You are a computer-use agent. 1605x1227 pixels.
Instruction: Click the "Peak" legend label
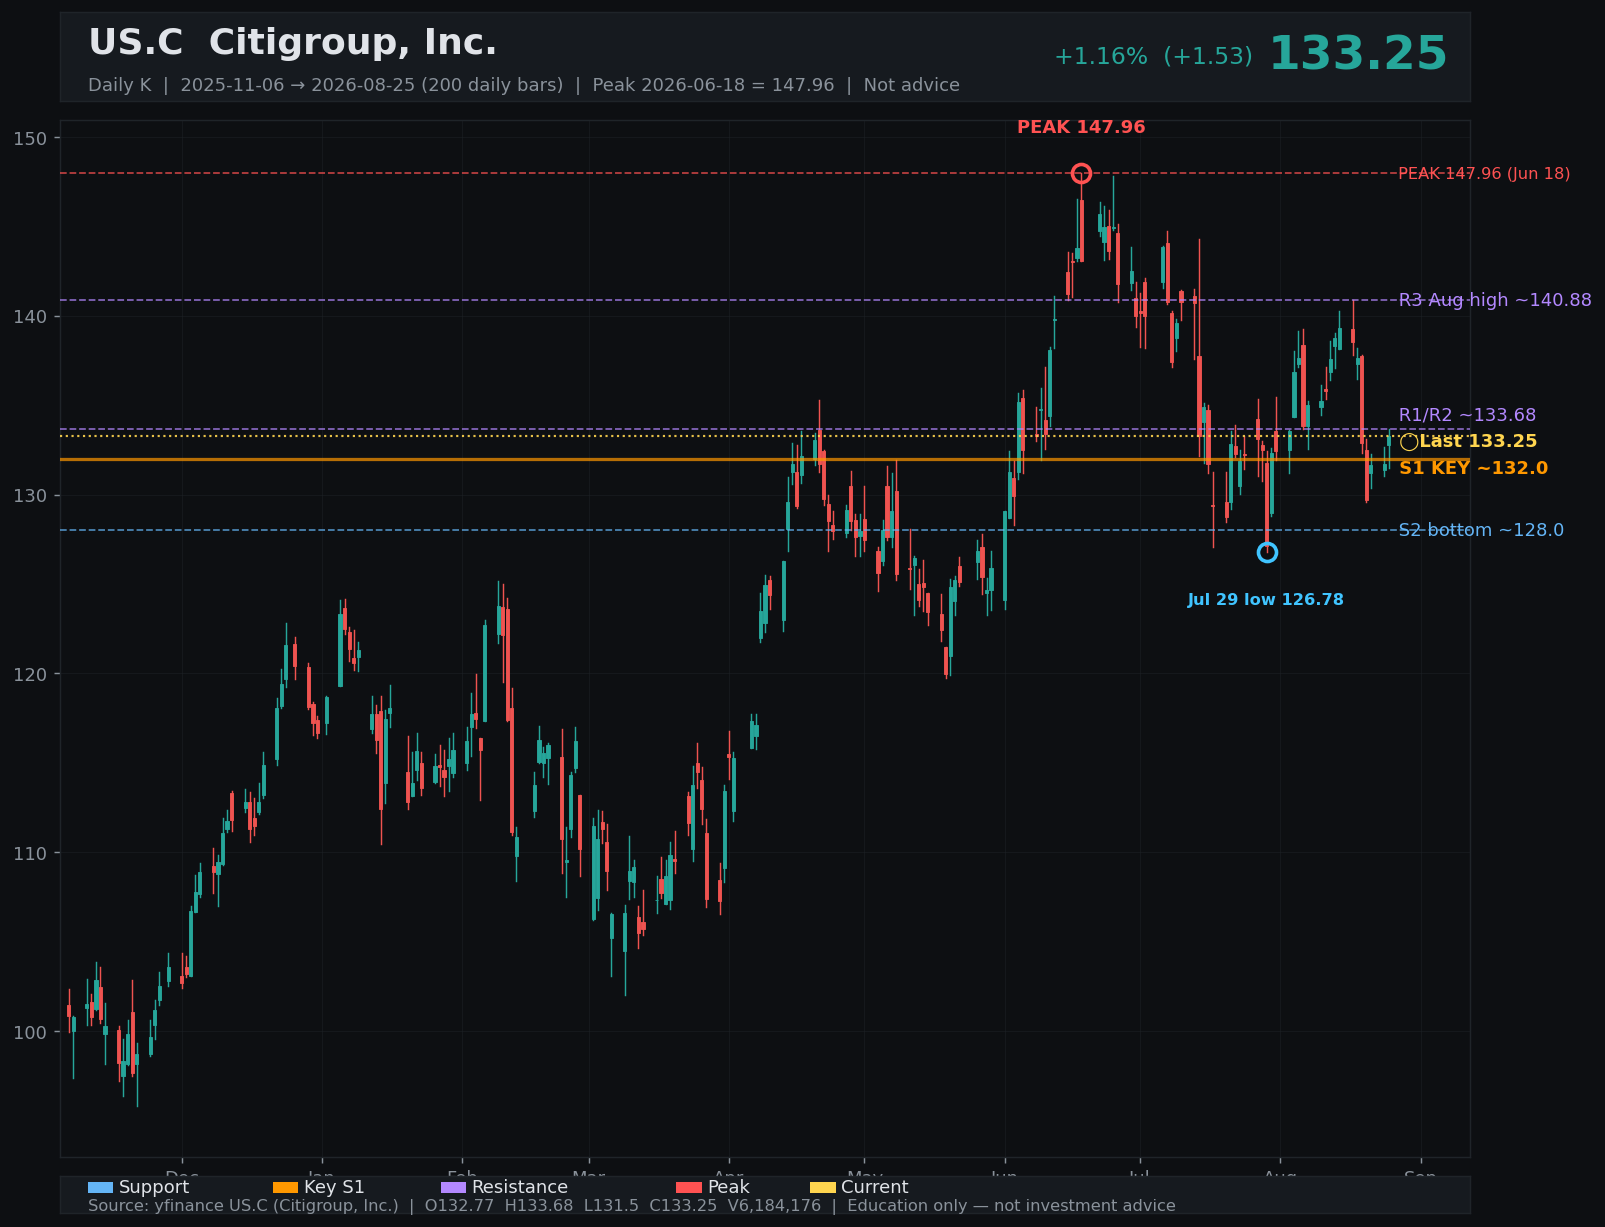point(729,1187)
